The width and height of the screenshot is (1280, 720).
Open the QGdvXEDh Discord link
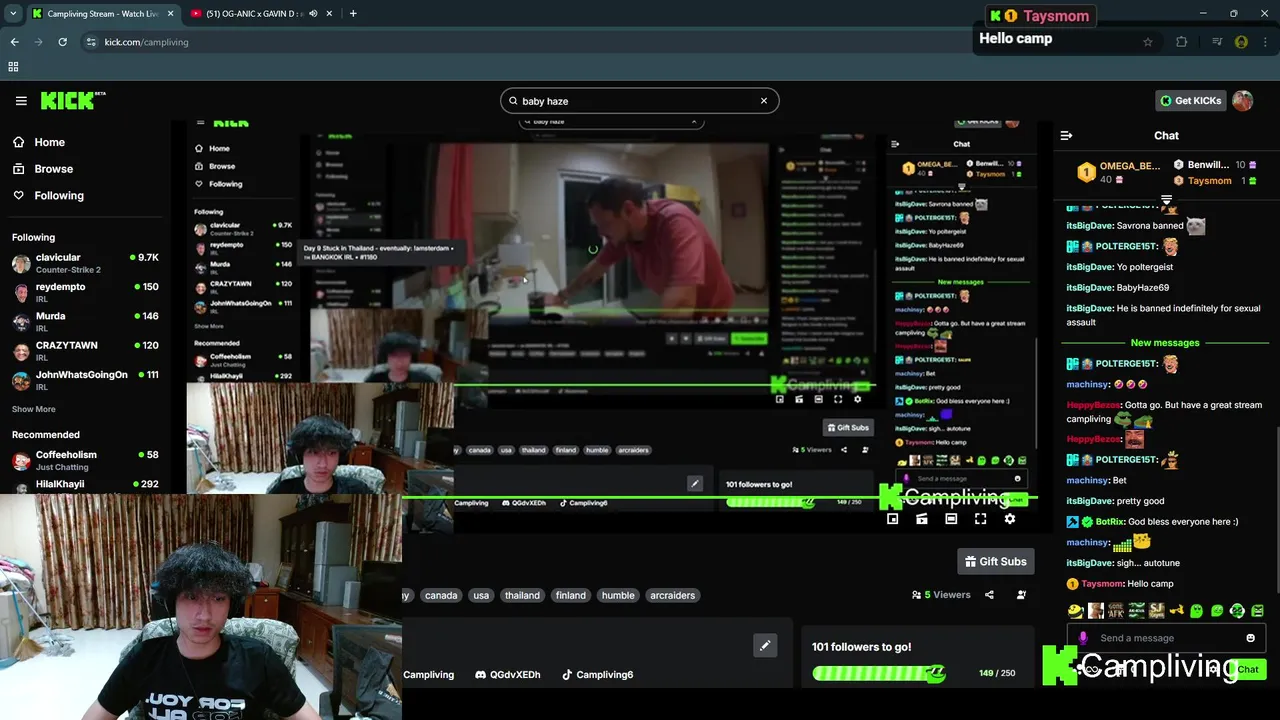508,675
